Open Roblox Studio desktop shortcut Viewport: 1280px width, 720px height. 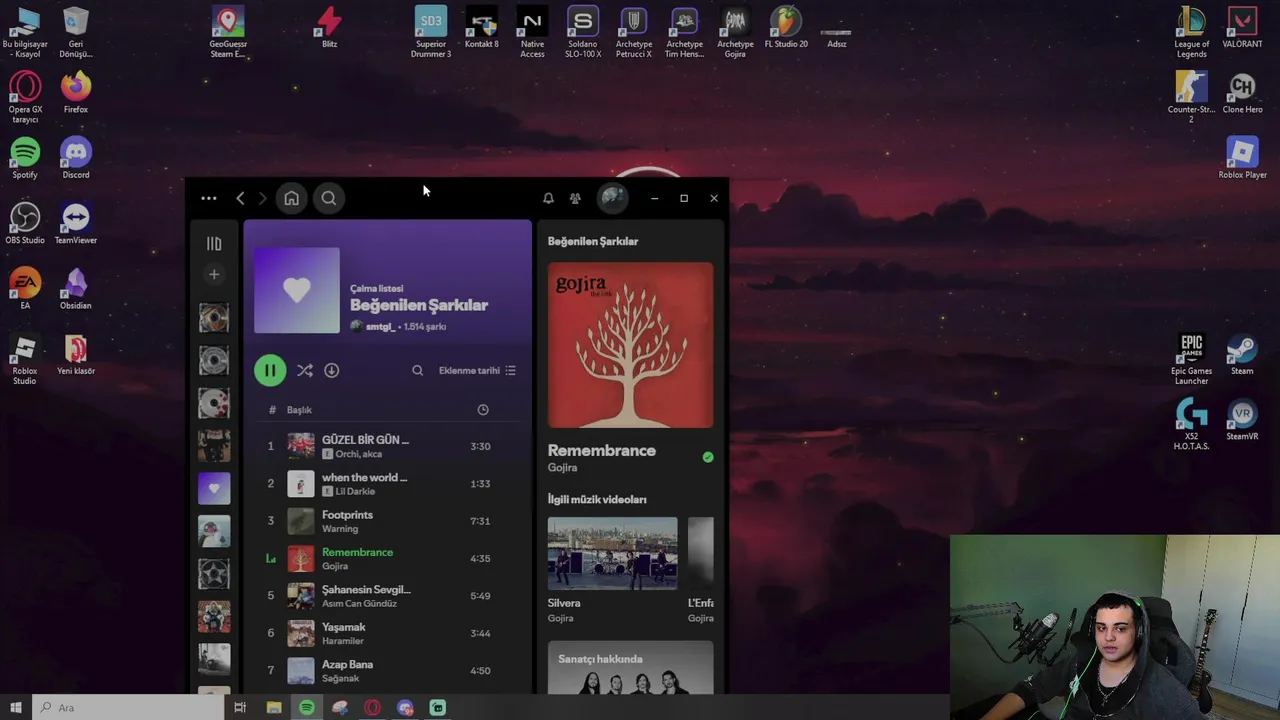point(25,360)
